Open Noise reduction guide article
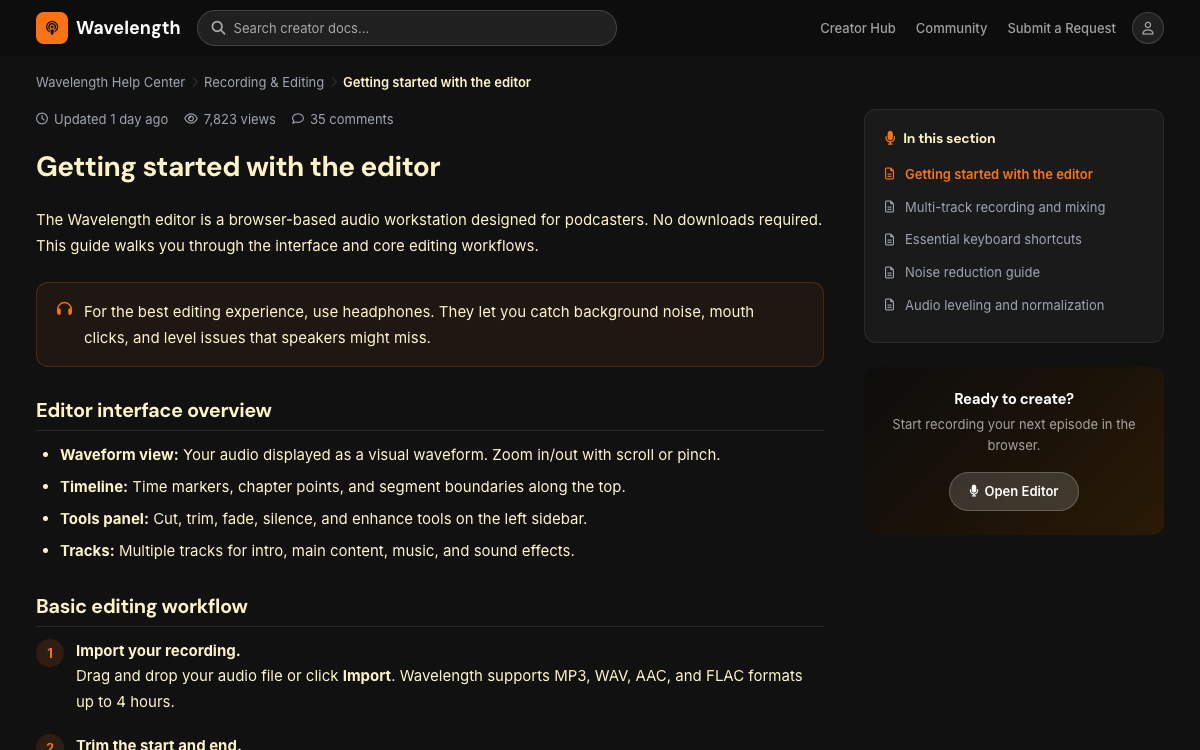Viewport: 1200px width, 750px height. tap(972, 272)
